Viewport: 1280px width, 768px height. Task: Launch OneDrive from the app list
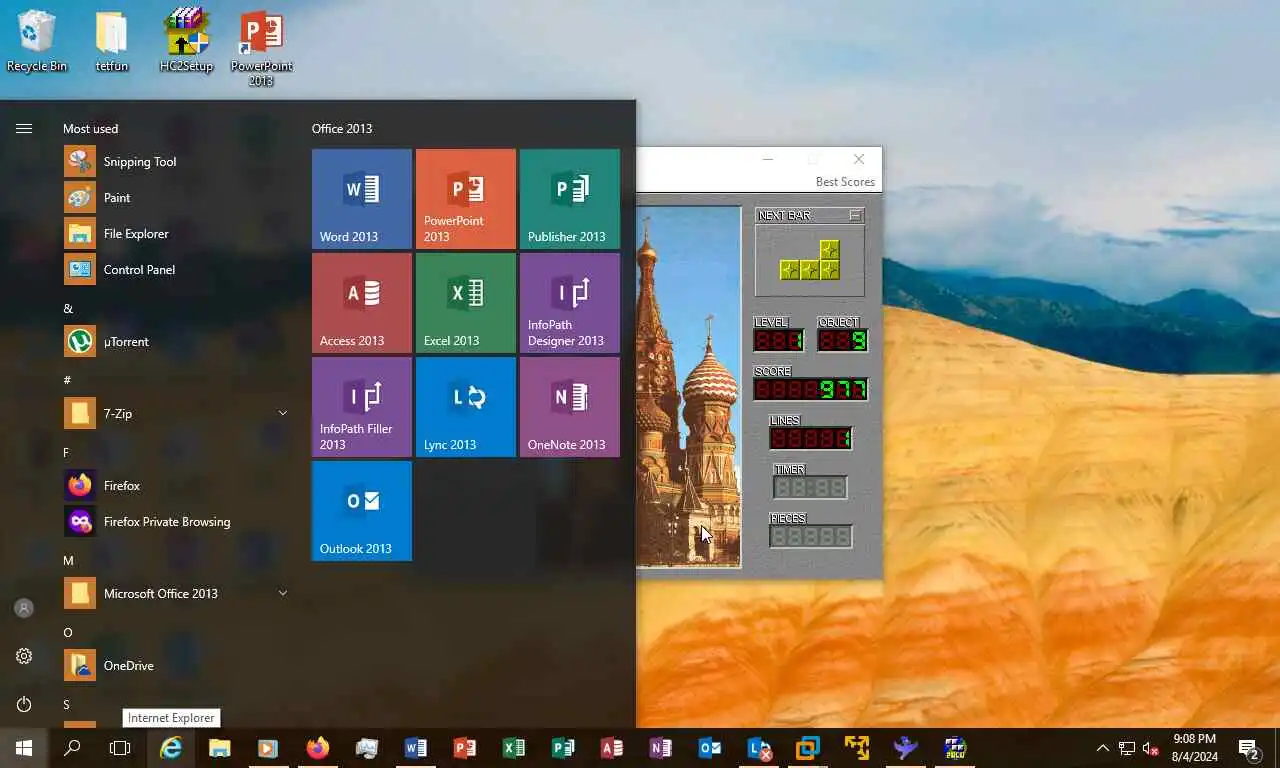176,665
